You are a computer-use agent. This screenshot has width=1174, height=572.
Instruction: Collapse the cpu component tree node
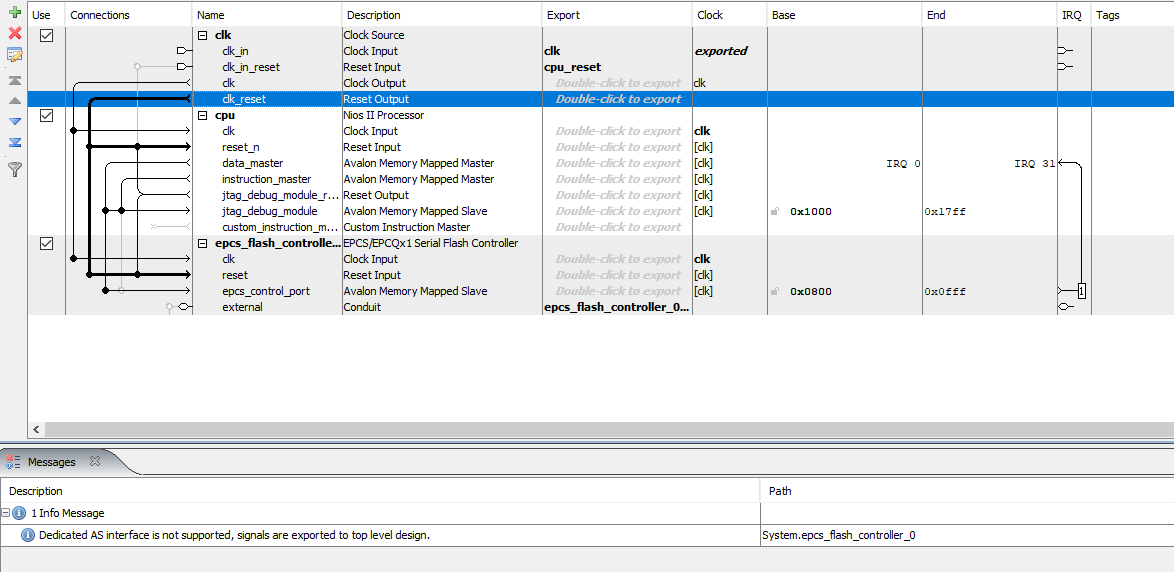pyautogui.click(x=203, y=115)
